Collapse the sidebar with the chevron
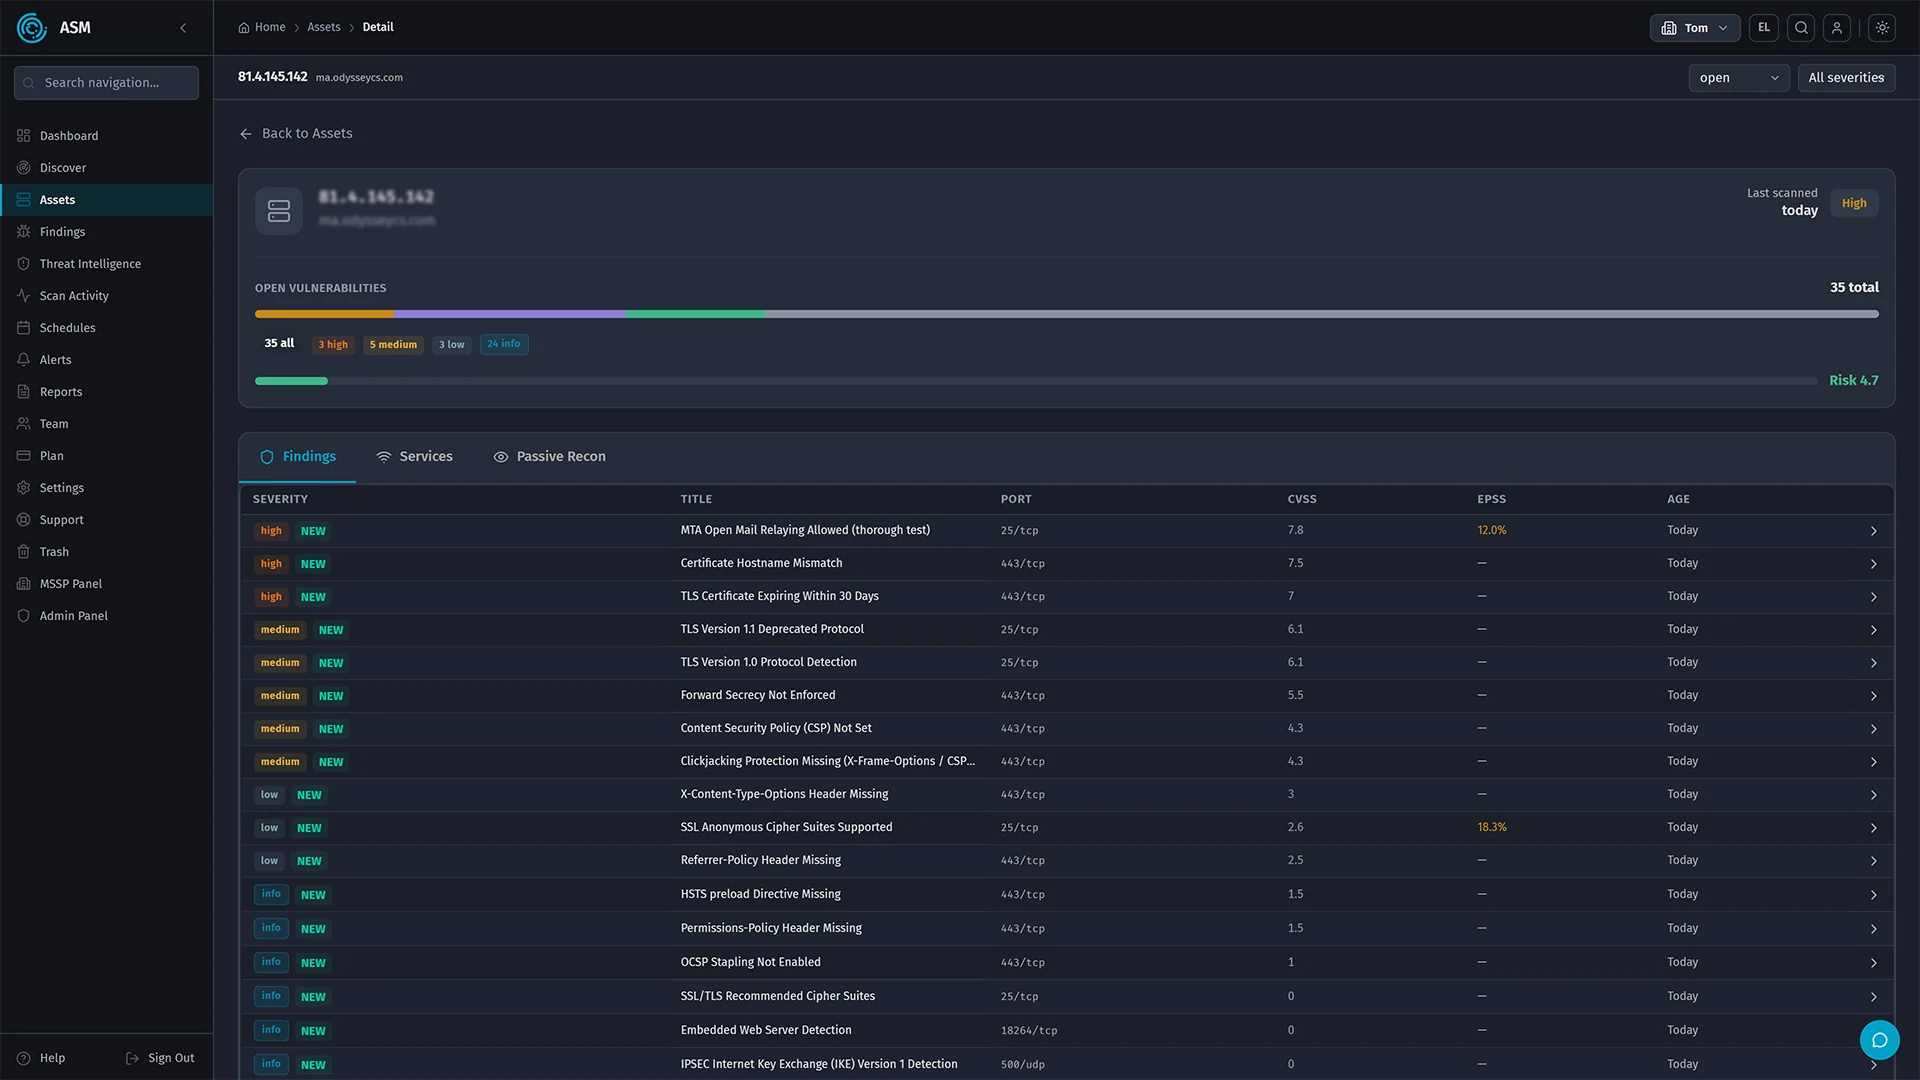 (183, 28)
